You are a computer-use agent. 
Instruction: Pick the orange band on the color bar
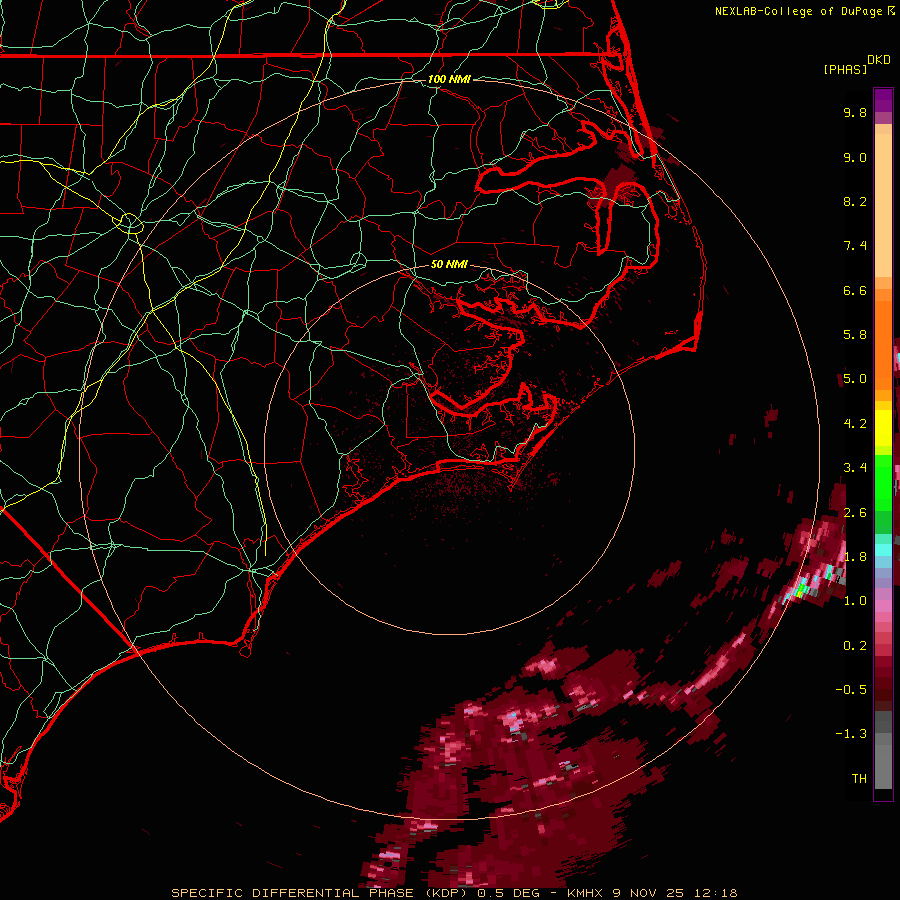pos(883,339)
